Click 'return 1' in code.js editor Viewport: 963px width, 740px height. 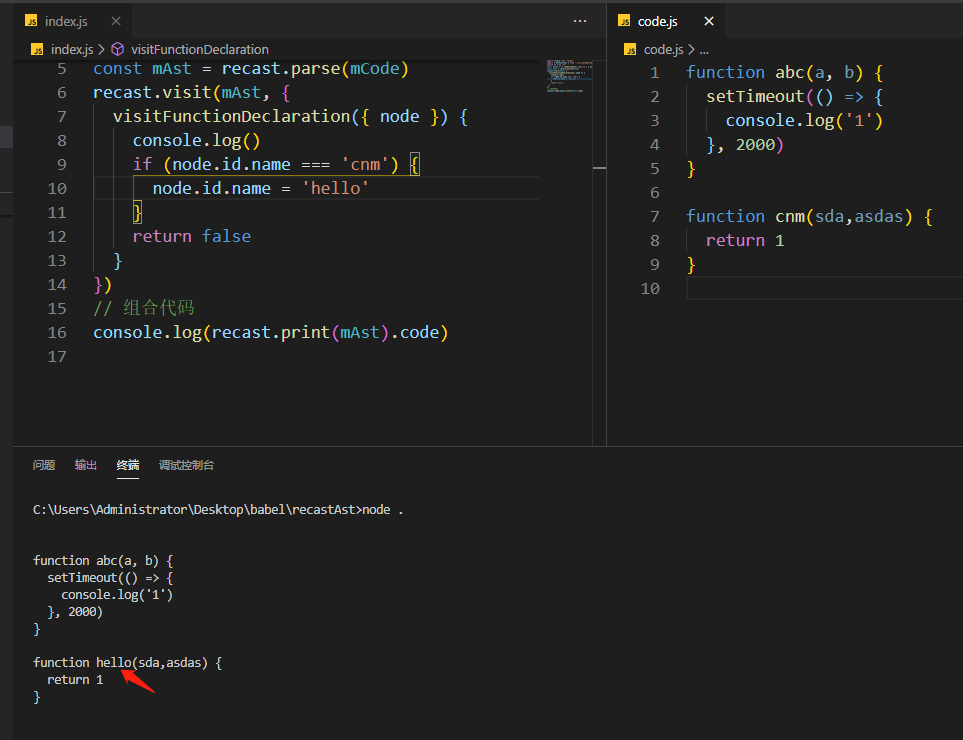point(745,241)
